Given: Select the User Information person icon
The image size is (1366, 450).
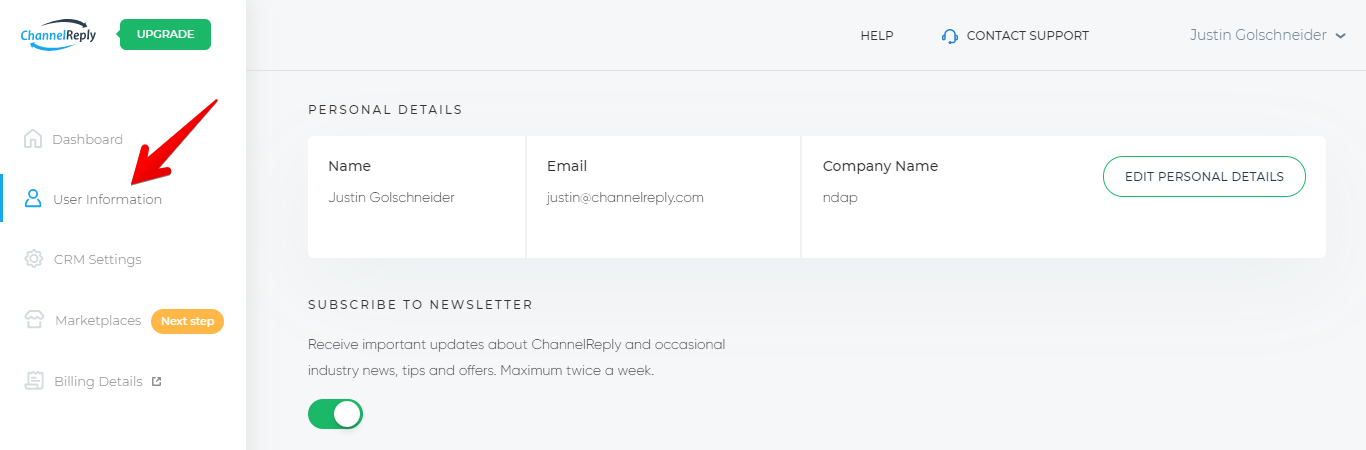Looking at the screenshot, I should pyautogui.click(x=33, y=199).
